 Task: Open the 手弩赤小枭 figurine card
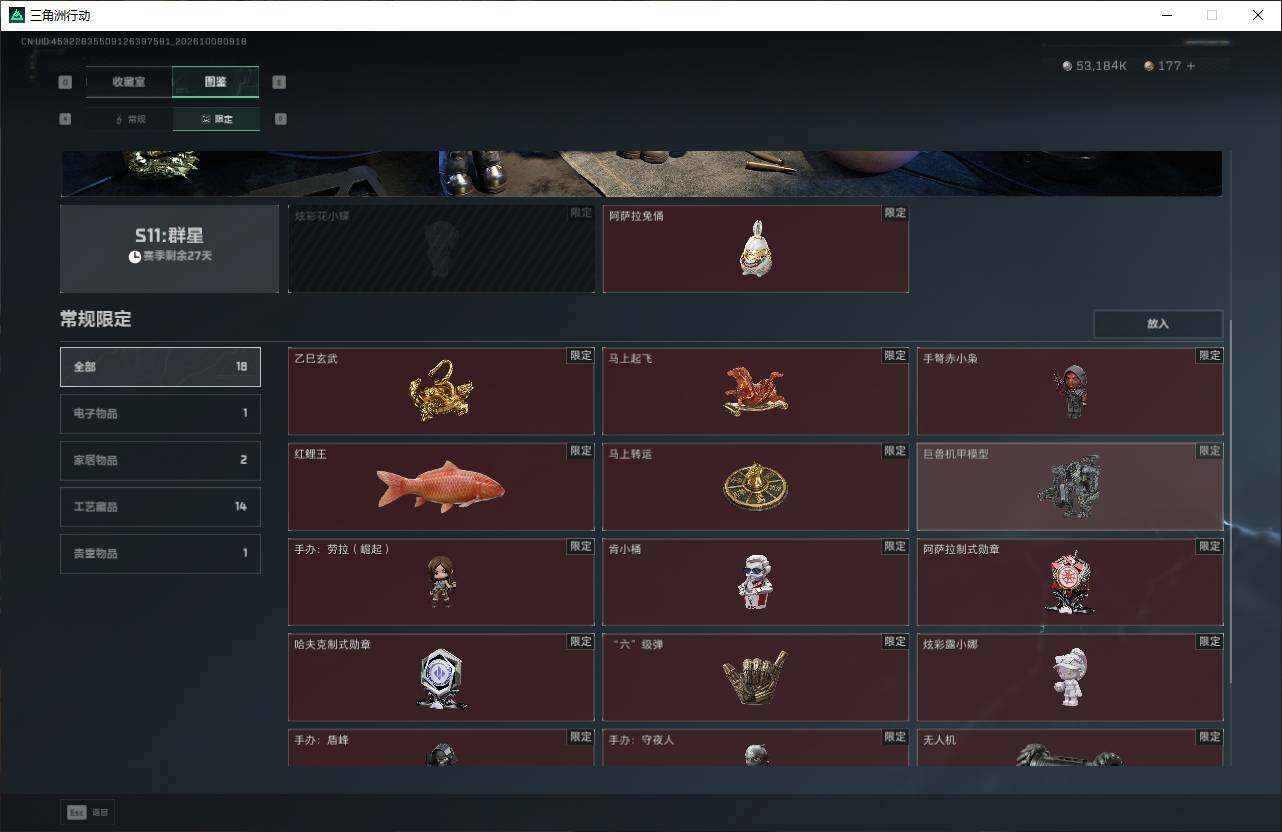click(x=1070, y=391)
